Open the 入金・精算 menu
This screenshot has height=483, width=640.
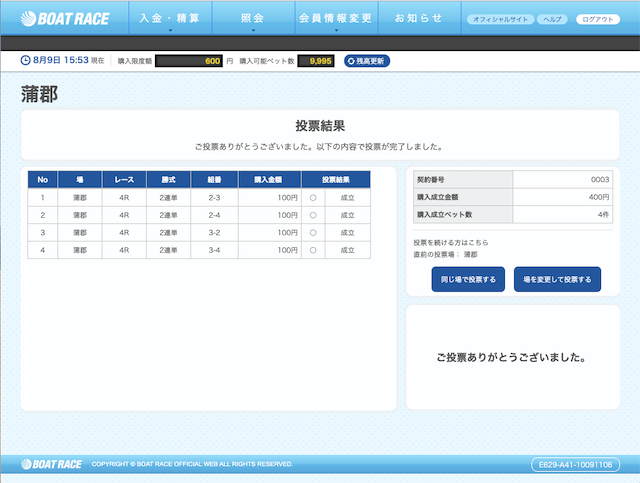click(170, 18)
